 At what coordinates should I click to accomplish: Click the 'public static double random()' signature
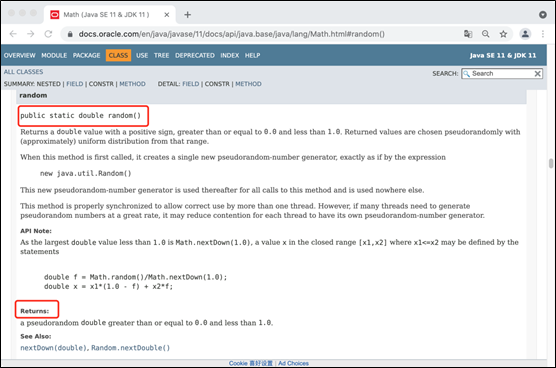(x=80, y=116)
